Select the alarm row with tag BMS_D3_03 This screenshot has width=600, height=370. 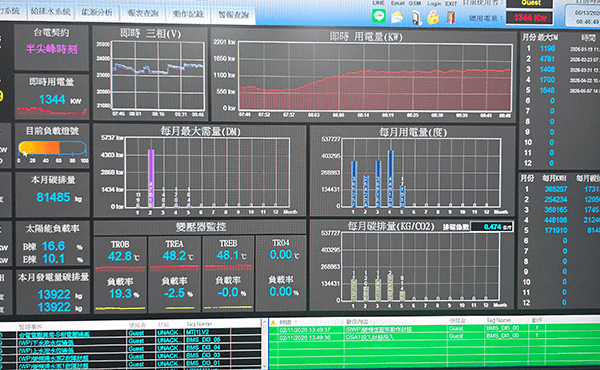tap(130, 356)
